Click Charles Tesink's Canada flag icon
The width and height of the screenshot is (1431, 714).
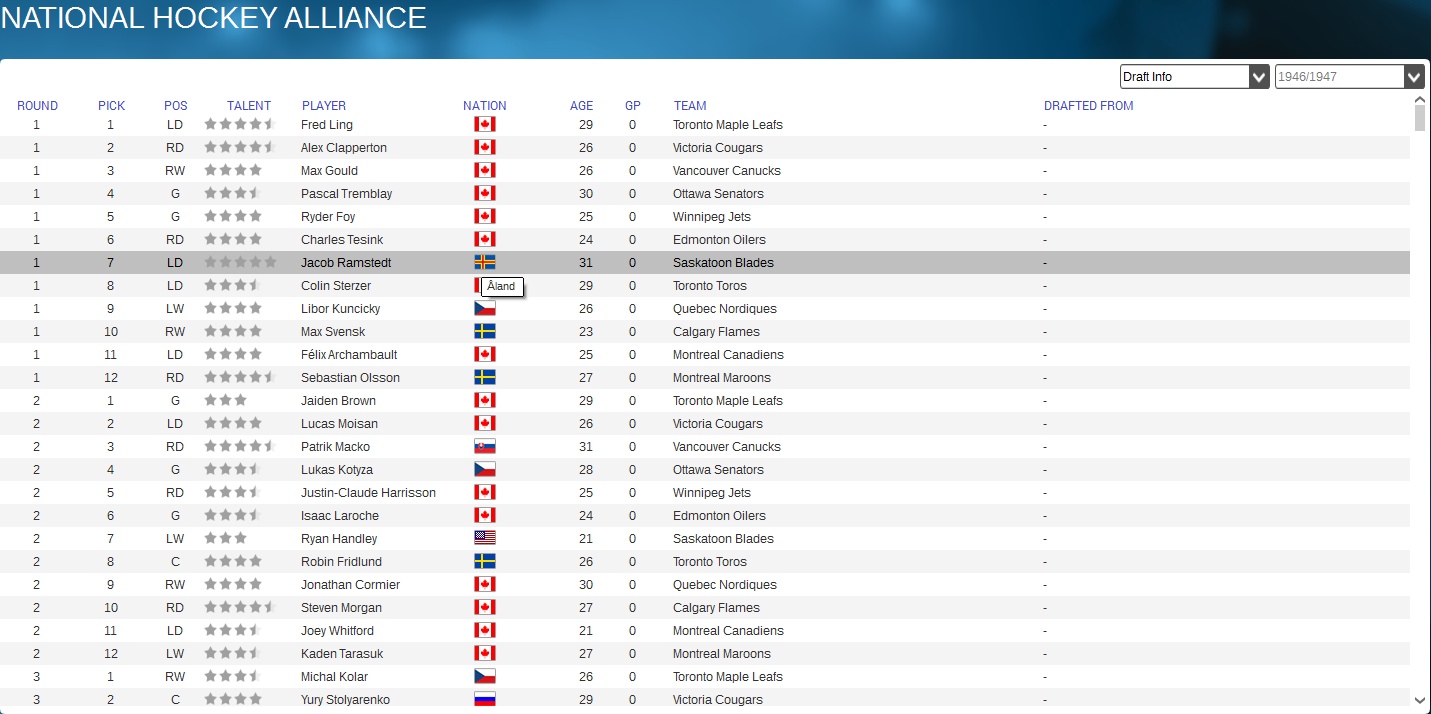[x=485, y=240]
